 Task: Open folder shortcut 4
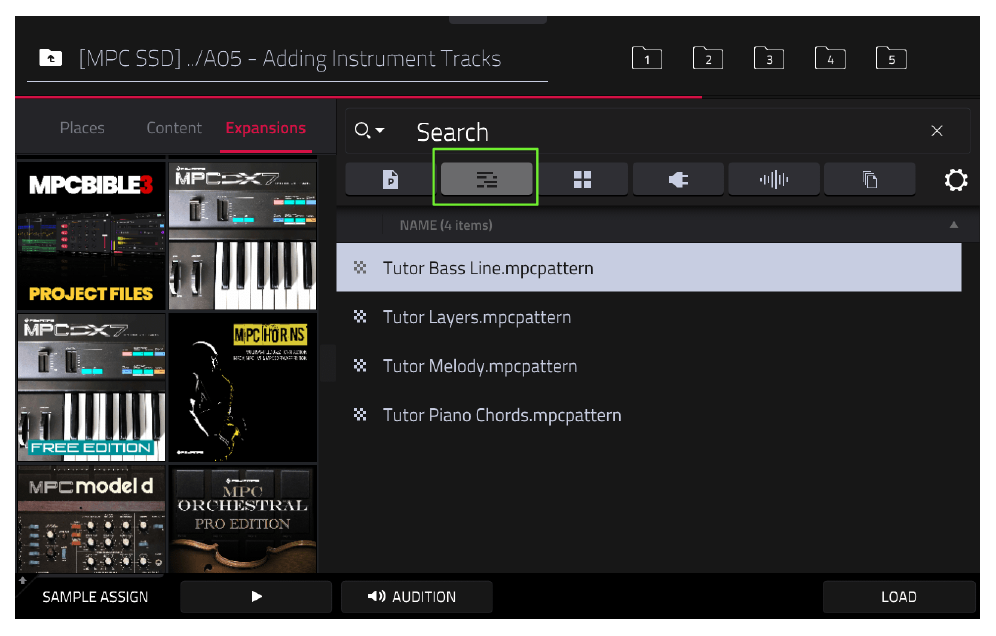pos(830,58)
